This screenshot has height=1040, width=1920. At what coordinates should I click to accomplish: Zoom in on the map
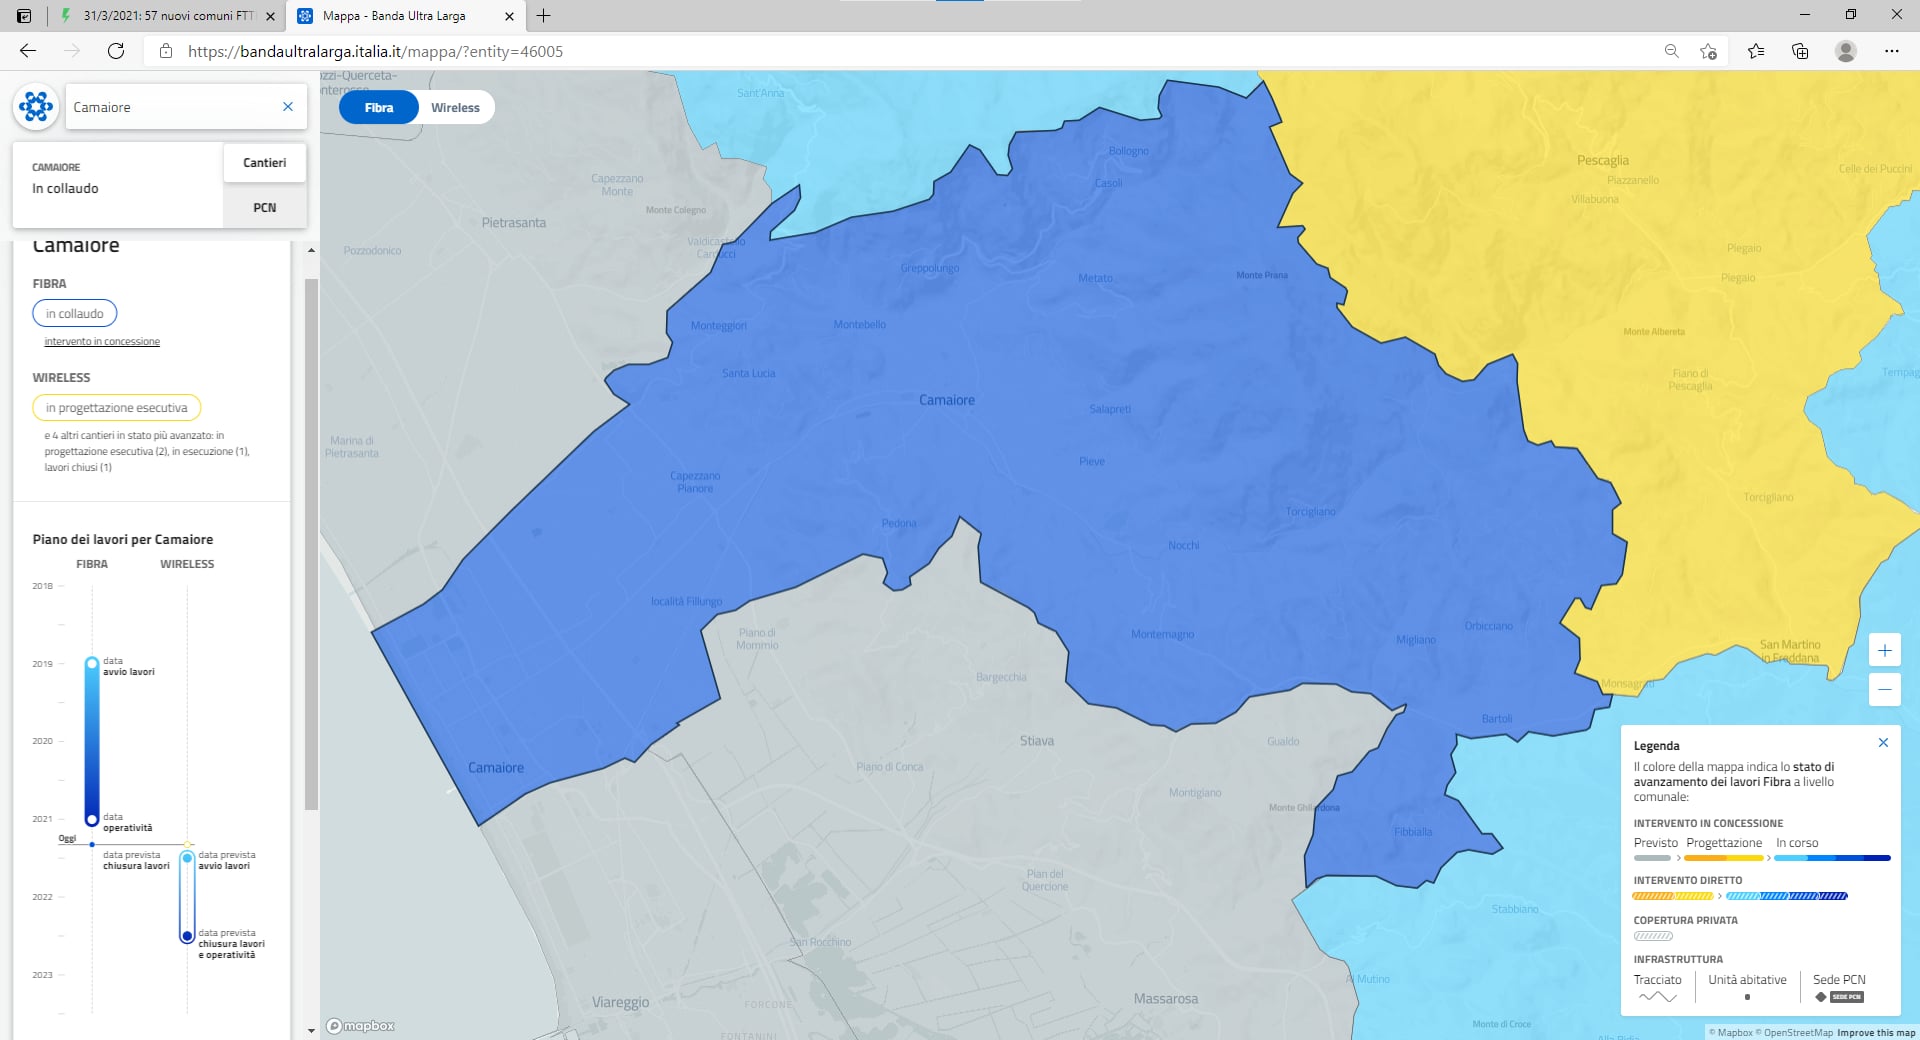pos(1884,651)
